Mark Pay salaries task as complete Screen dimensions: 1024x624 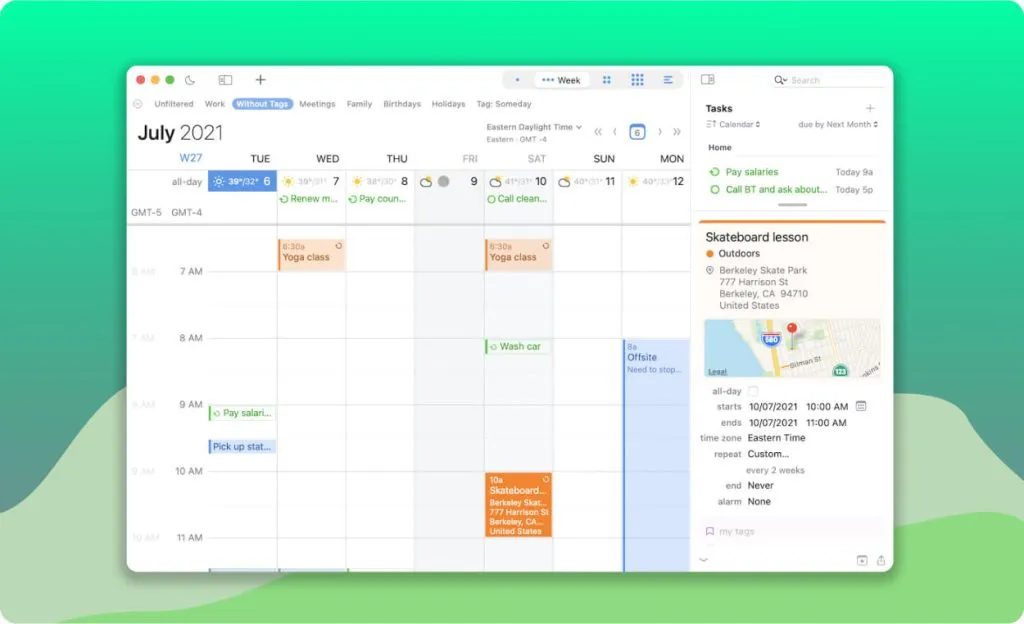pos(714,172)
